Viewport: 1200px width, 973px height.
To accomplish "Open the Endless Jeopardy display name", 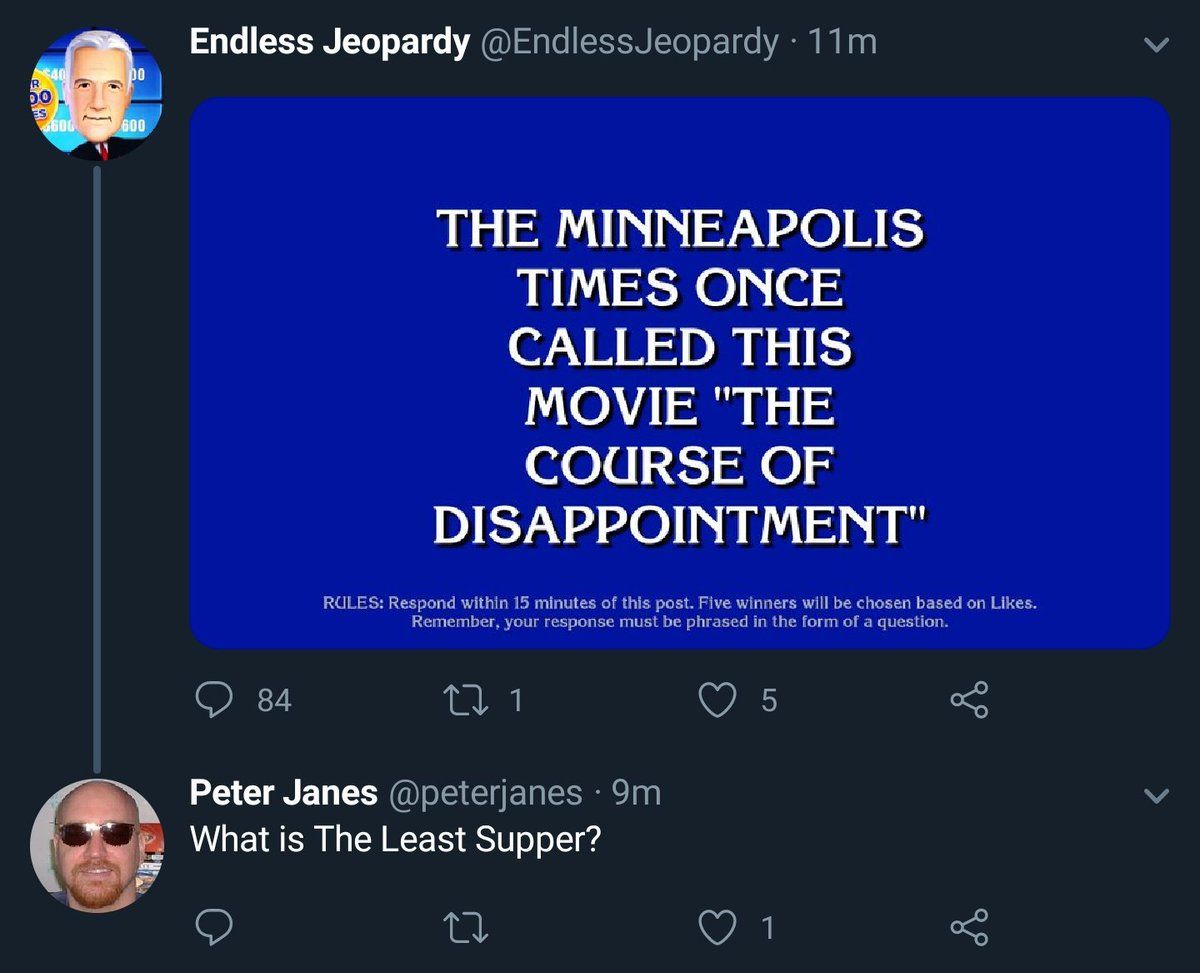I will [x=329, y=42].
